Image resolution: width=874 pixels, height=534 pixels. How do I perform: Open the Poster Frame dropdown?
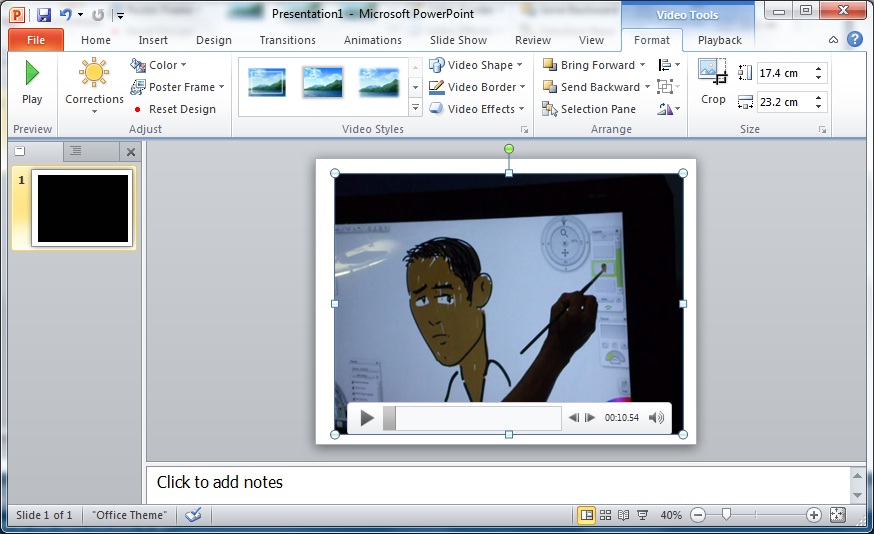177,87
